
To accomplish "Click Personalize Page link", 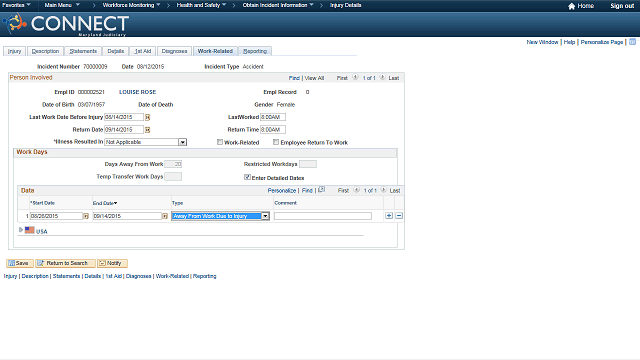I will tap(602, 42).
